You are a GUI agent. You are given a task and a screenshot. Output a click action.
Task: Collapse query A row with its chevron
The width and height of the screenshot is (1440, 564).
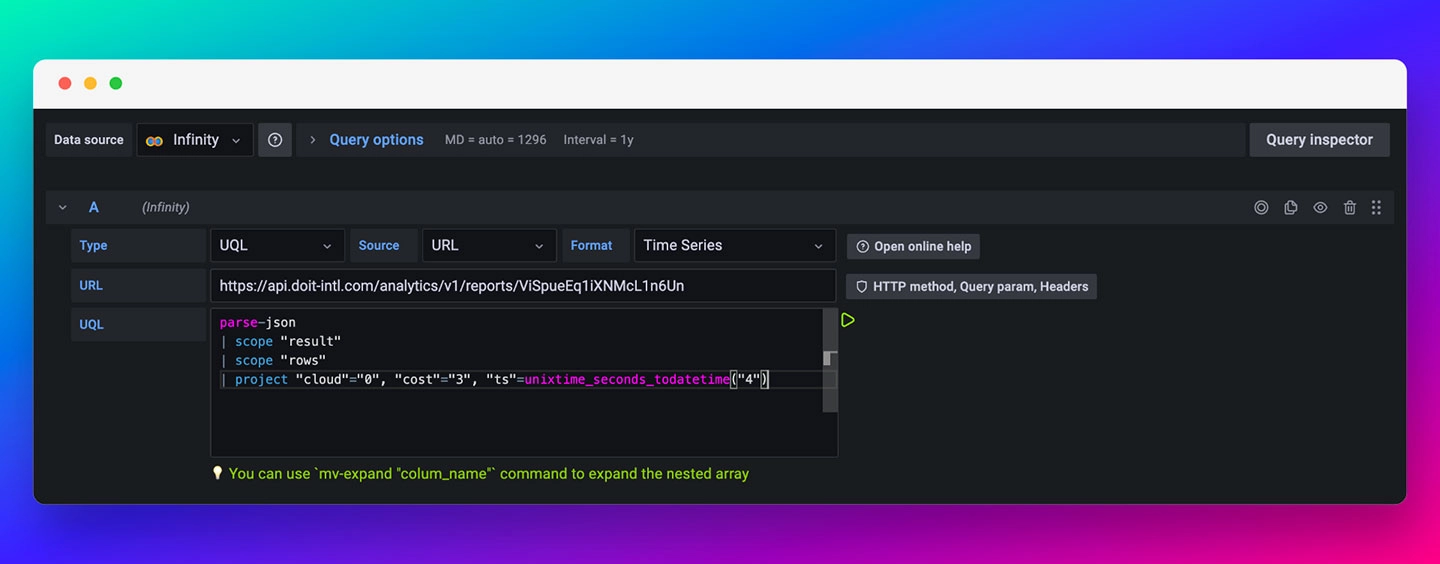[63, 207]
